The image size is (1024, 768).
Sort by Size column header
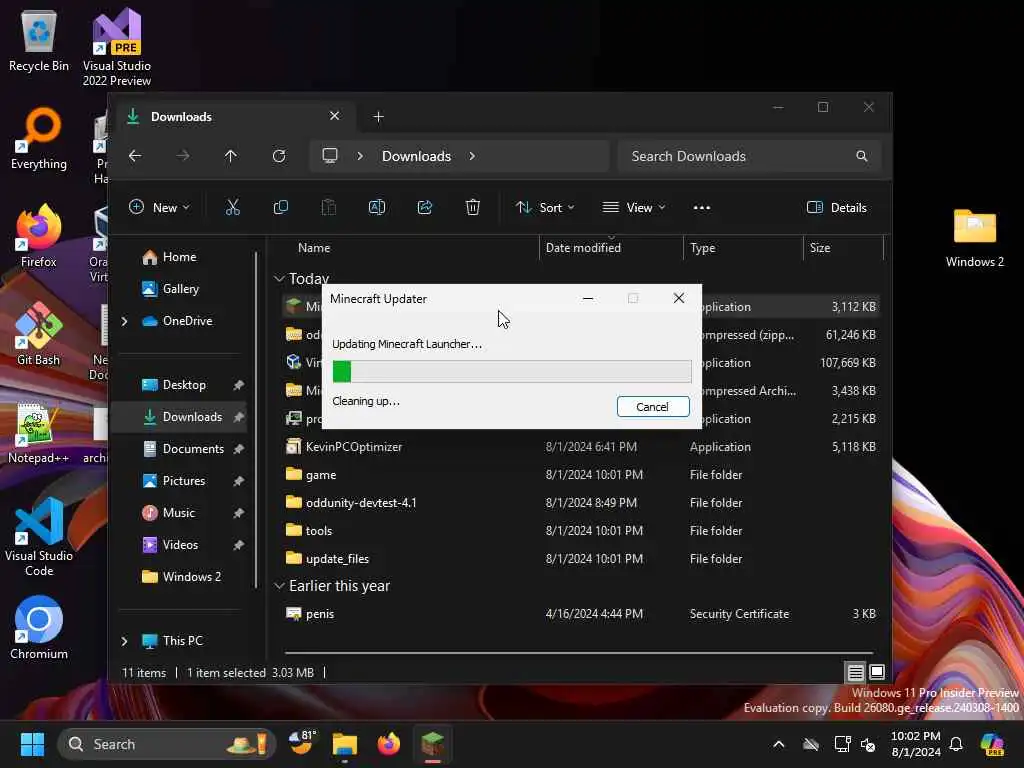[x=843, y=248]
